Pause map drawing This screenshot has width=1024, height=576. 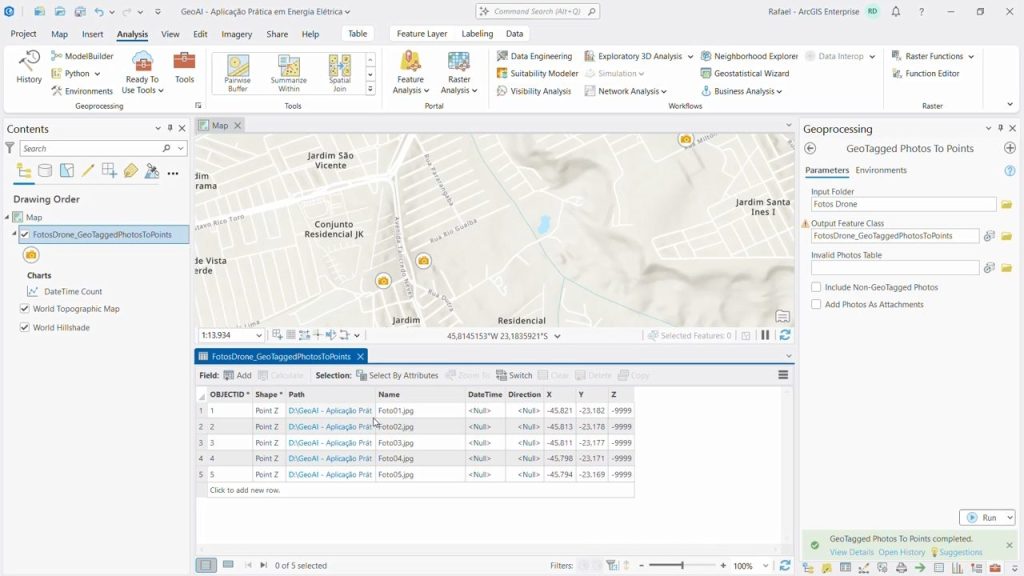(765, 335)
